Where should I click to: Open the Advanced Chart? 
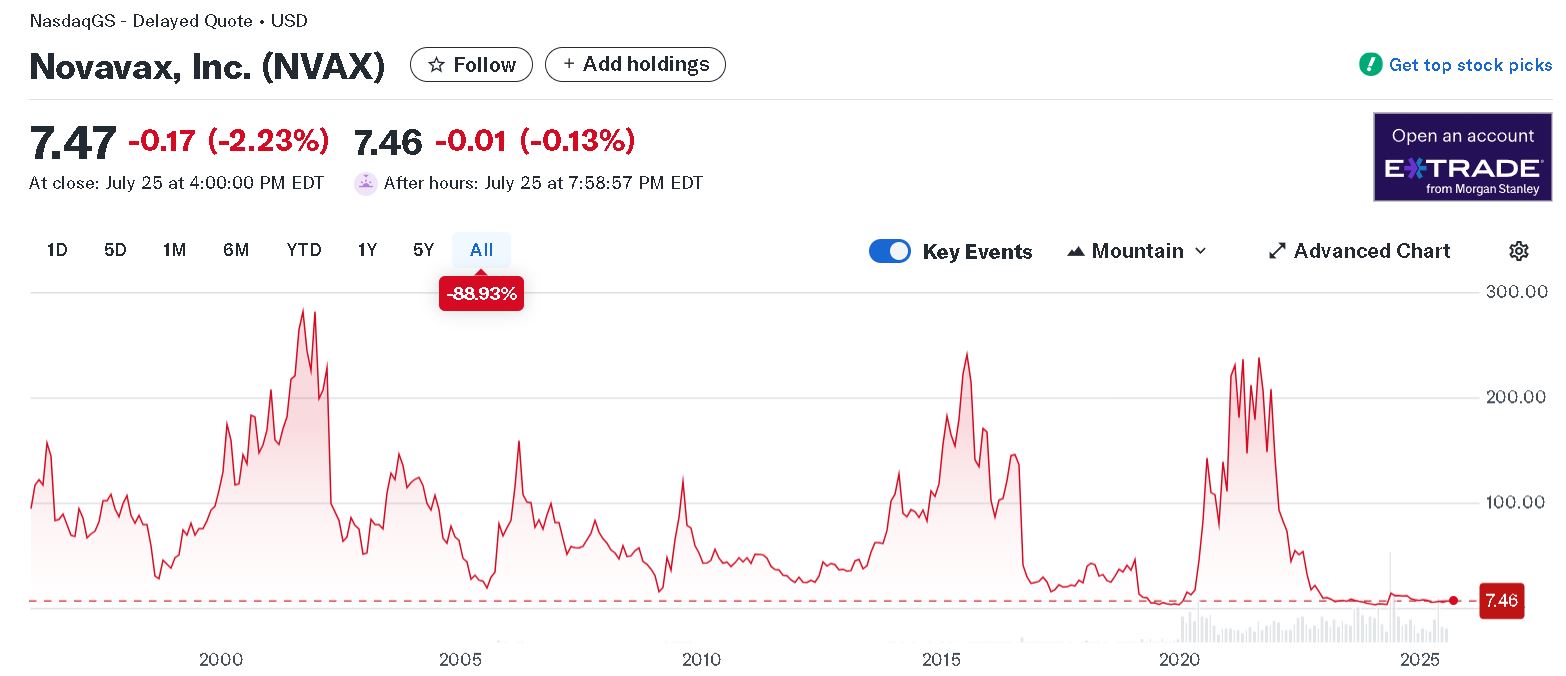(1359, 251)
